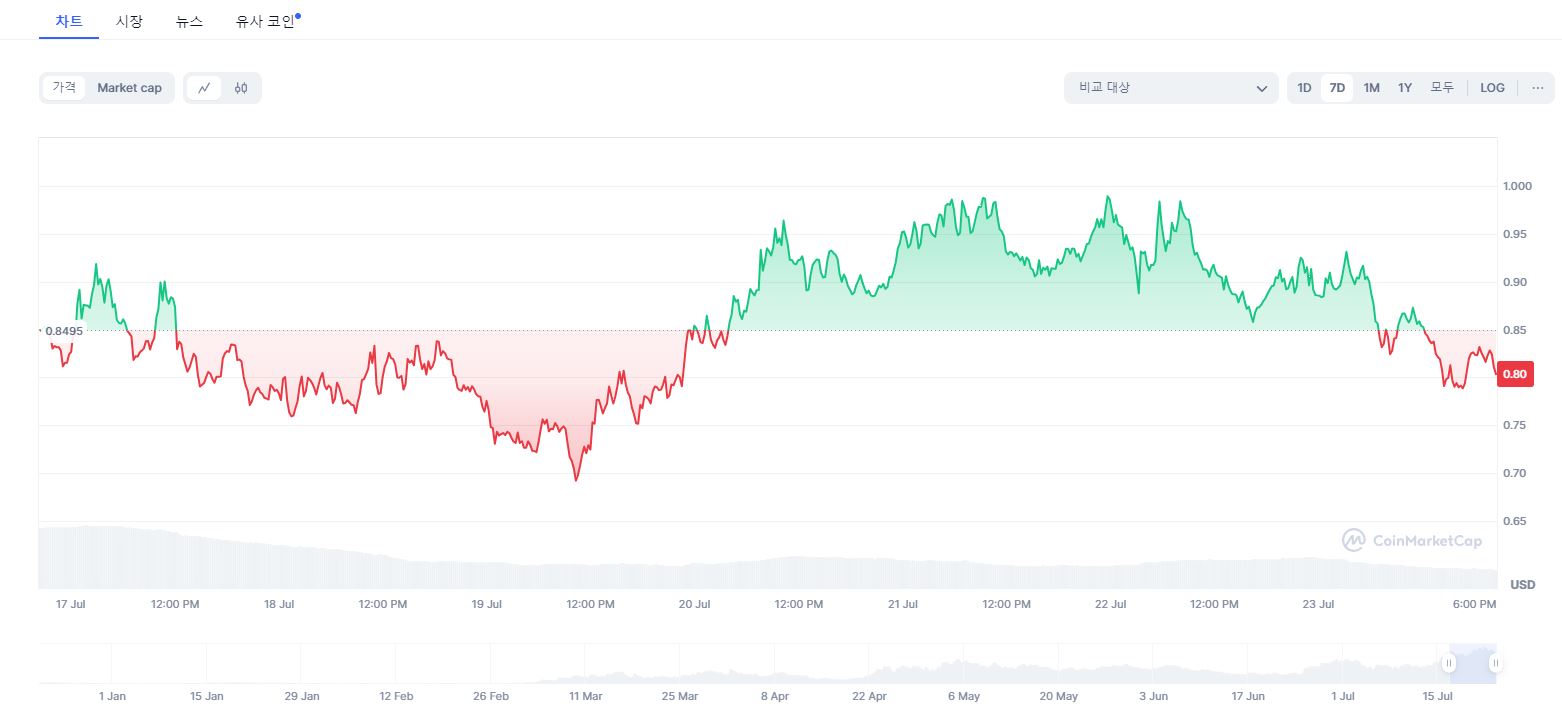The image size is (1562, 728).
Task: Click the 18 Jul date label
Action: 279,604
